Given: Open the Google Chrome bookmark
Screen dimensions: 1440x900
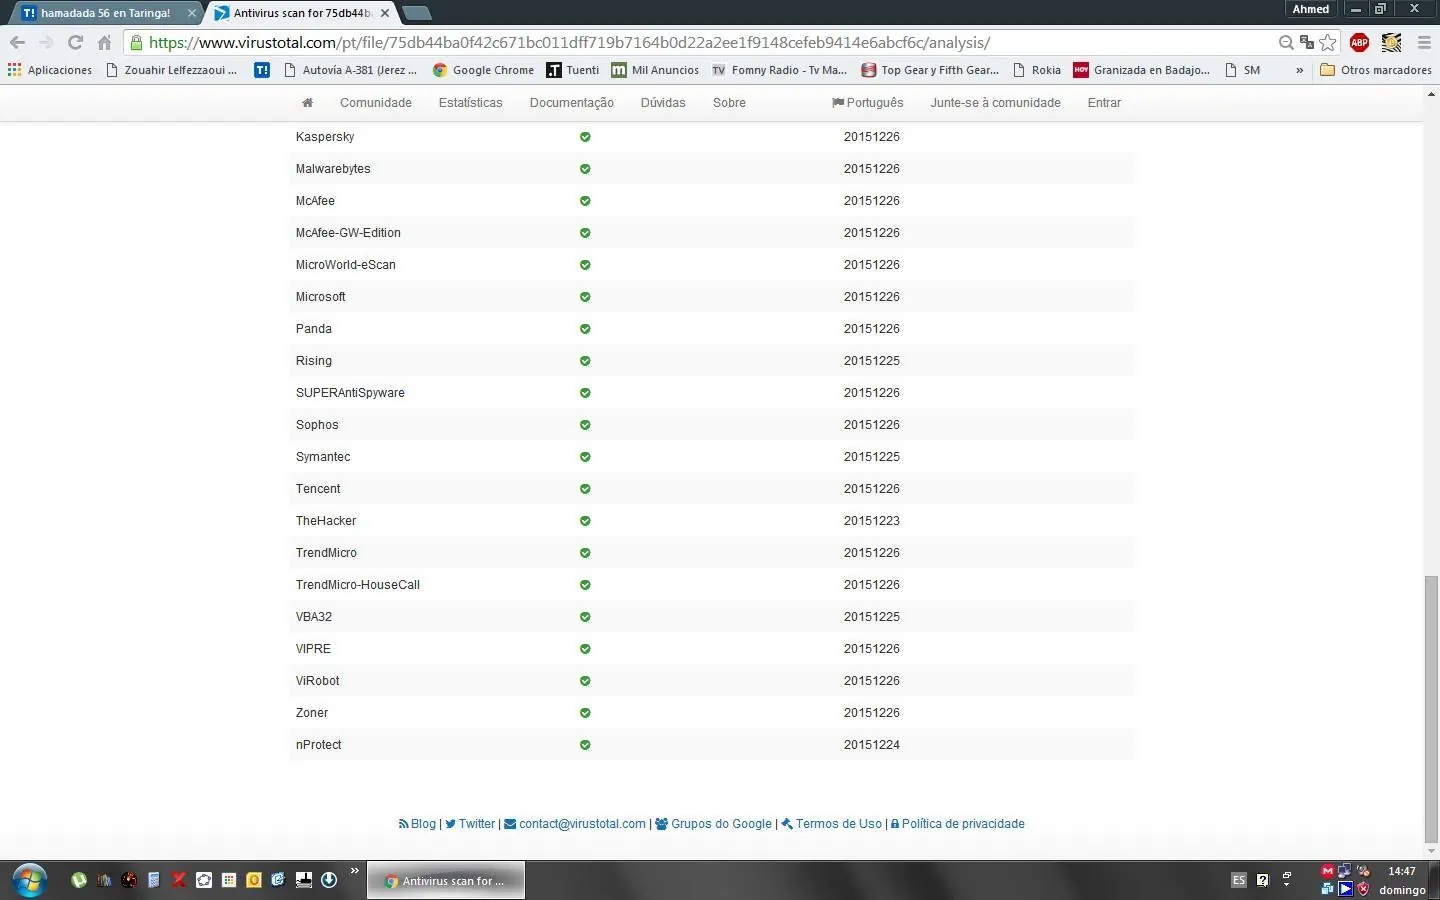Looking at the screenshot, I should [x=484, y=70].
